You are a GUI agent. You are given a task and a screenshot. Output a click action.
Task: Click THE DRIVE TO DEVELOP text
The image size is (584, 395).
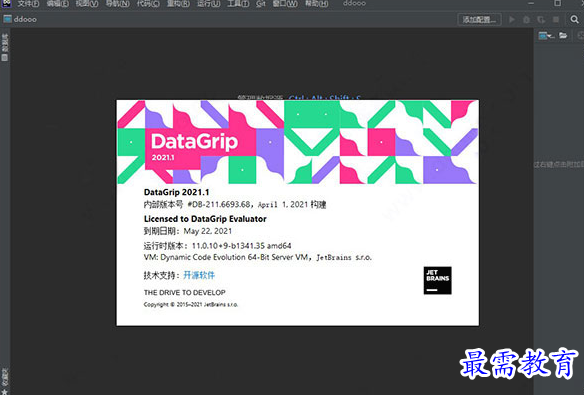(185, 293)
